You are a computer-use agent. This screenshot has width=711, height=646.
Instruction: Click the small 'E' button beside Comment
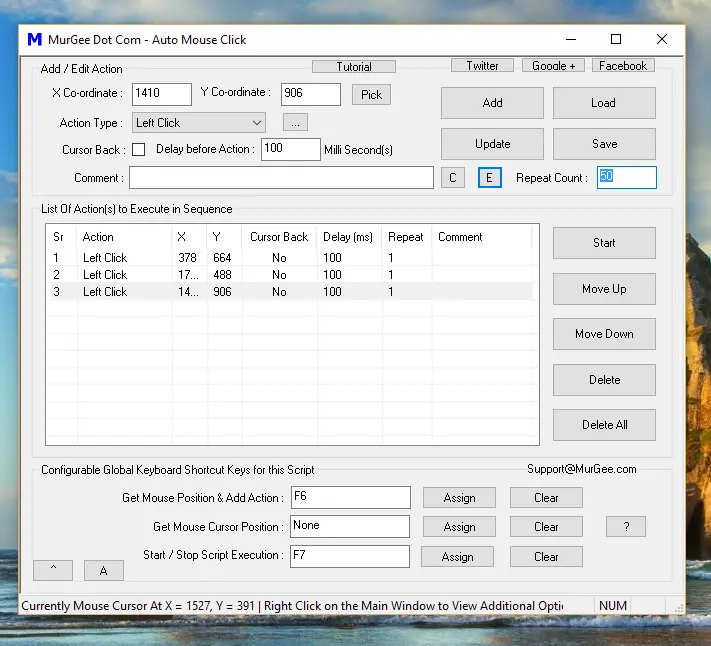(489, 178)
